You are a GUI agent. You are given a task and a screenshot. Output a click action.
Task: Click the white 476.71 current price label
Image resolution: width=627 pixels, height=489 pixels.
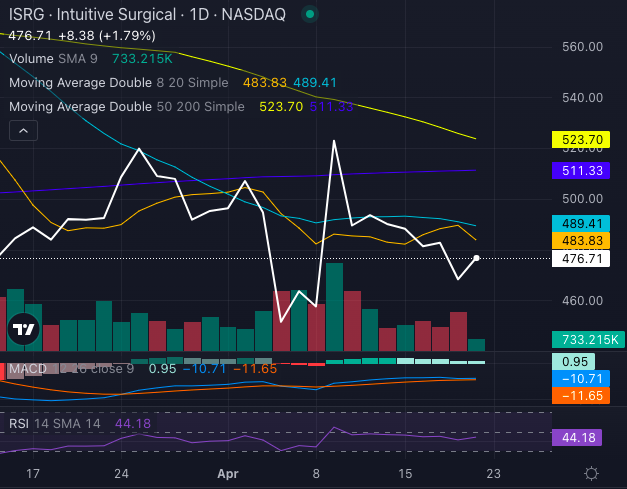581,259
